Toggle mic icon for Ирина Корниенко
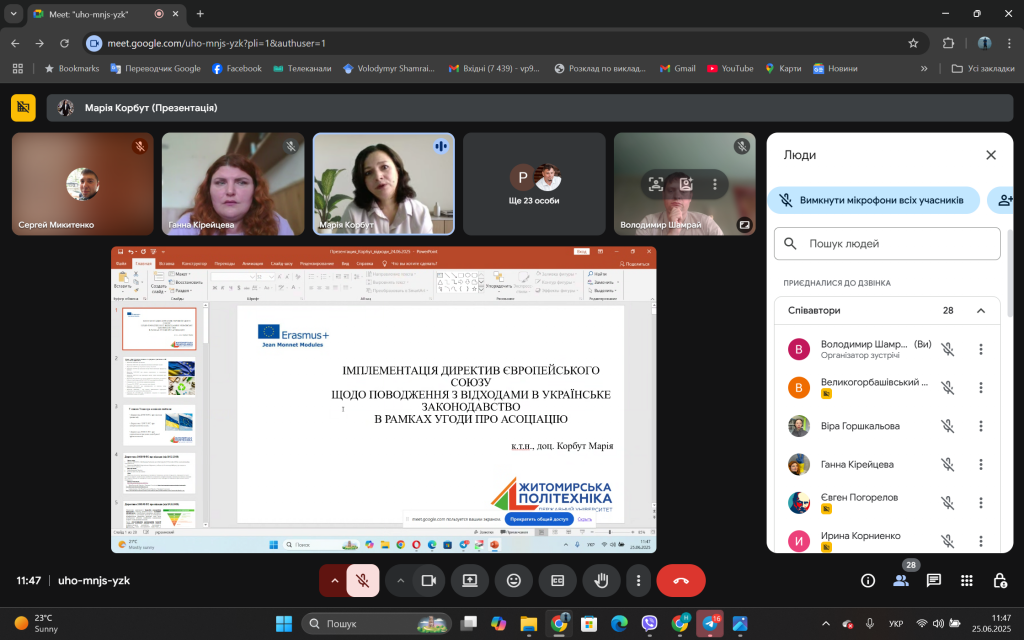1024x640 pixels. click(x=948, y=541)
